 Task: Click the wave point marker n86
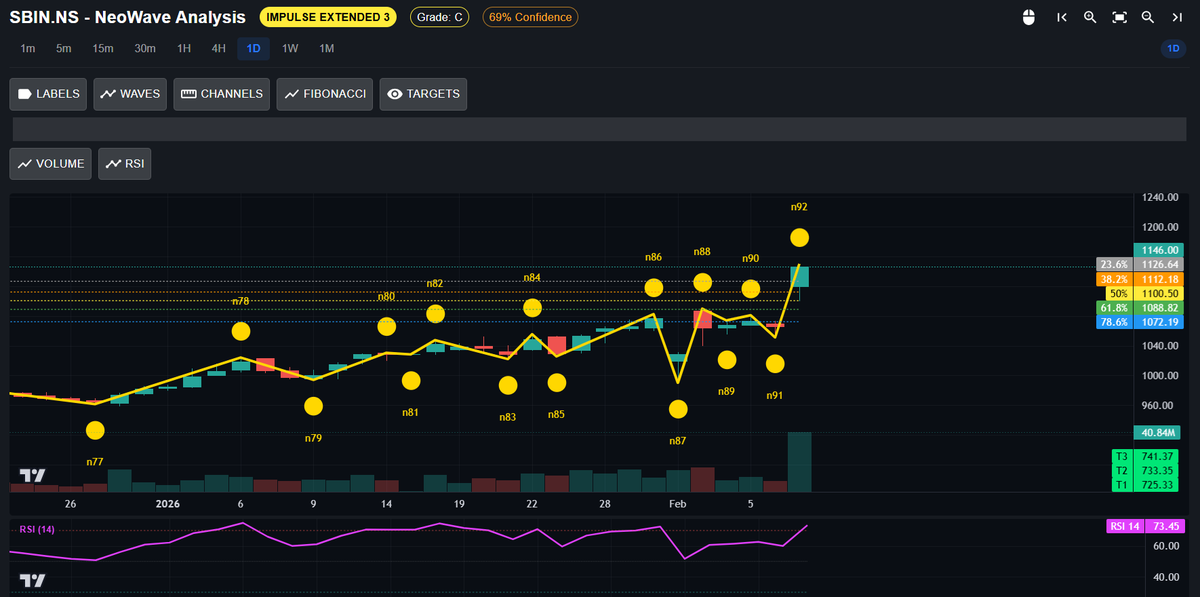654,288
